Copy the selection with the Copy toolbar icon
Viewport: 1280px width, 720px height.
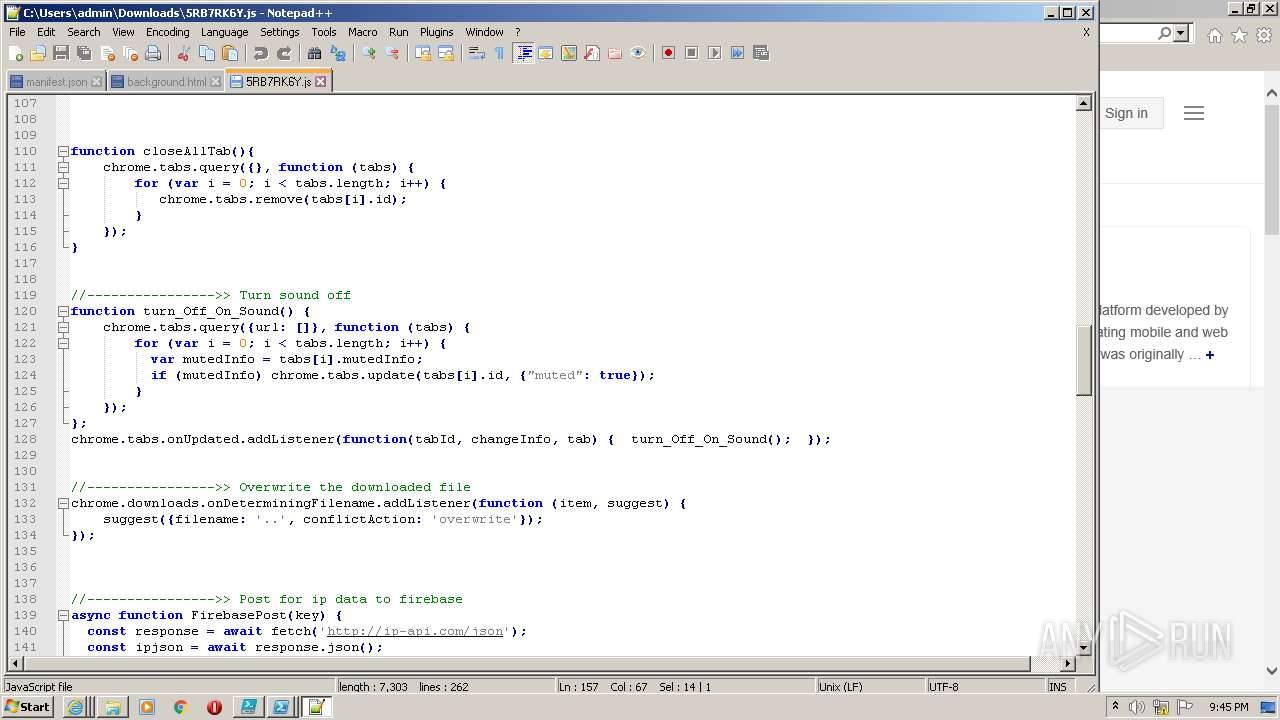click(x=207, y=53)
